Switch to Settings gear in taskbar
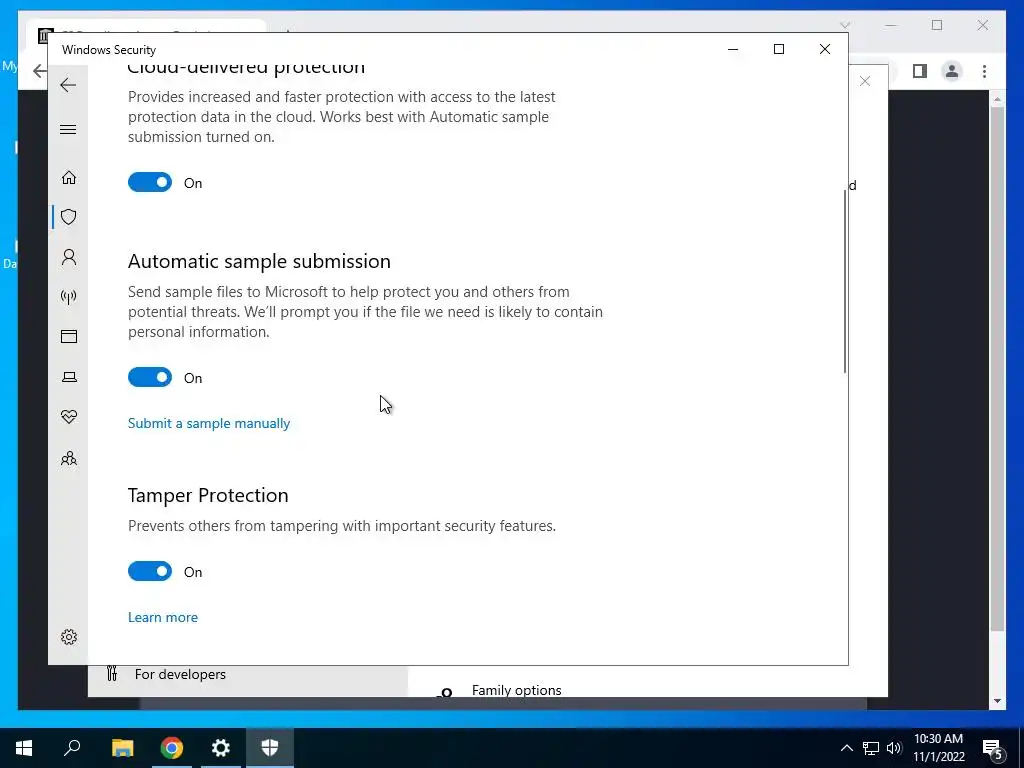This screenshot has height=768, width=1024. (x=221, y=748)
